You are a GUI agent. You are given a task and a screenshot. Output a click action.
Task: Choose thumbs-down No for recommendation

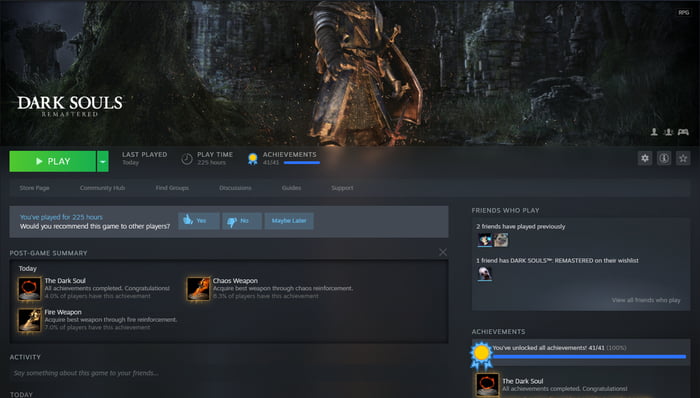pos(242,221)
